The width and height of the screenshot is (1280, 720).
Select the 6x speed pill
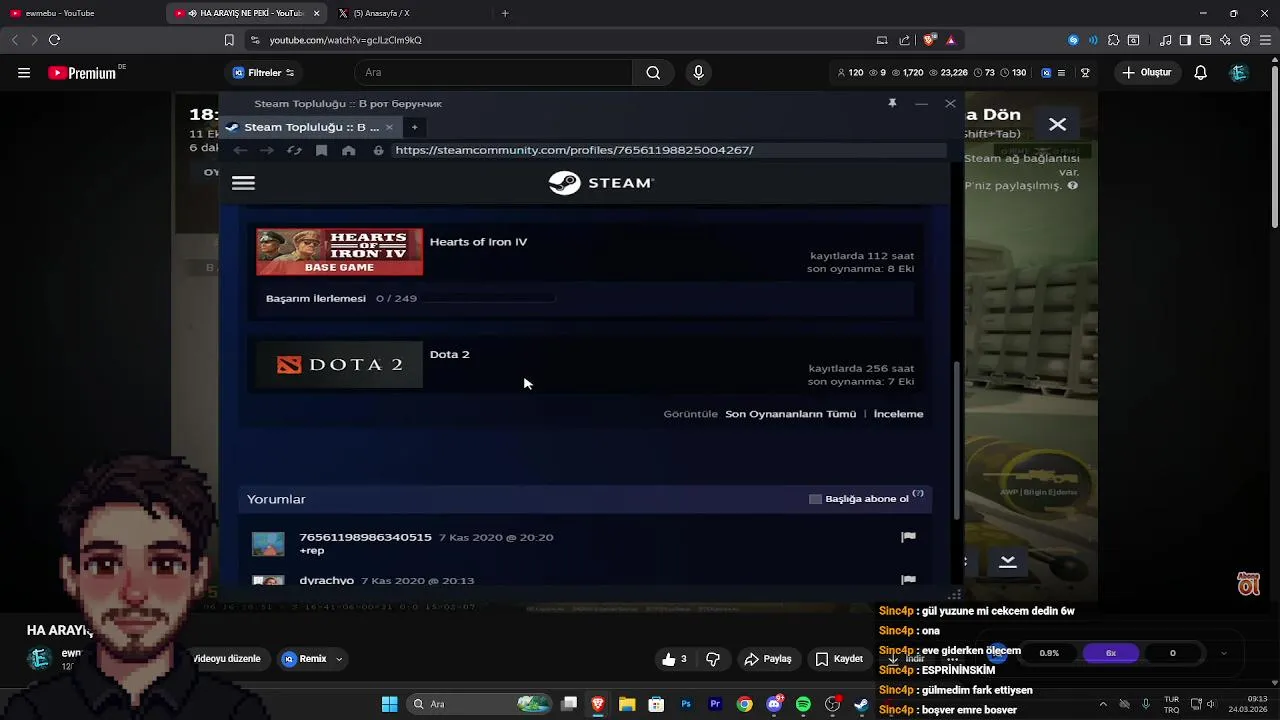(1110, 653)
